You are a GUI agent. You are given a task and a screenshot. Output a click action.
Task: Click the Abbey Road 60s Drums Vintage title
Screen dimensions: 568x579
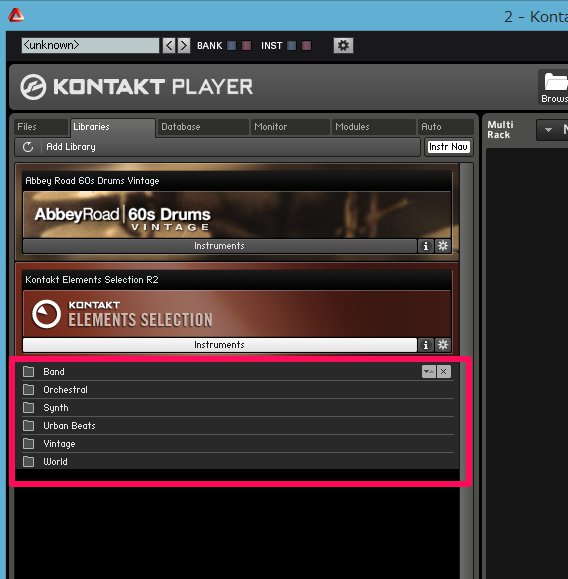92,181
